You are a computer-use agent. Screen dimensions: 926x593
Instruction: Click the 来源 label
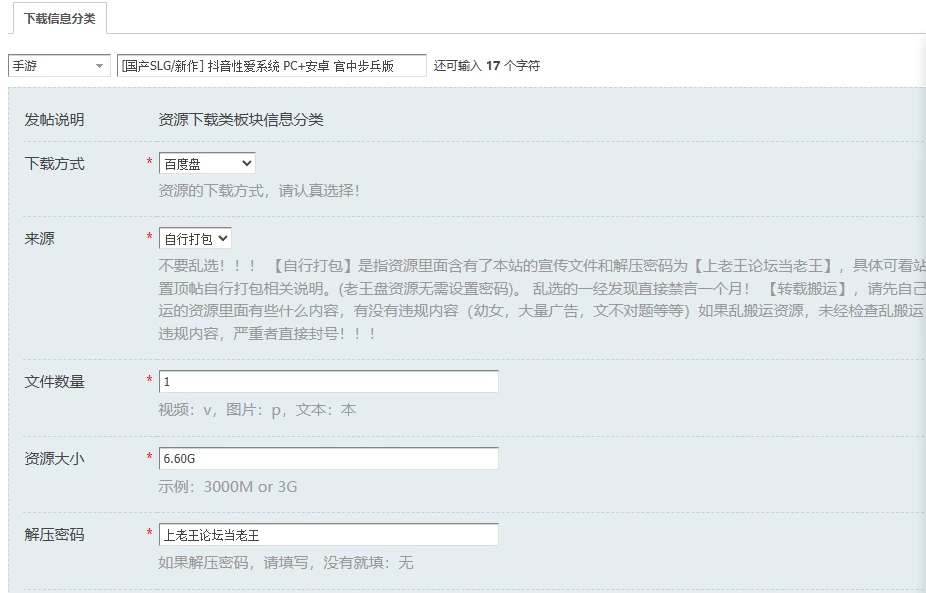tap(40, 239)
